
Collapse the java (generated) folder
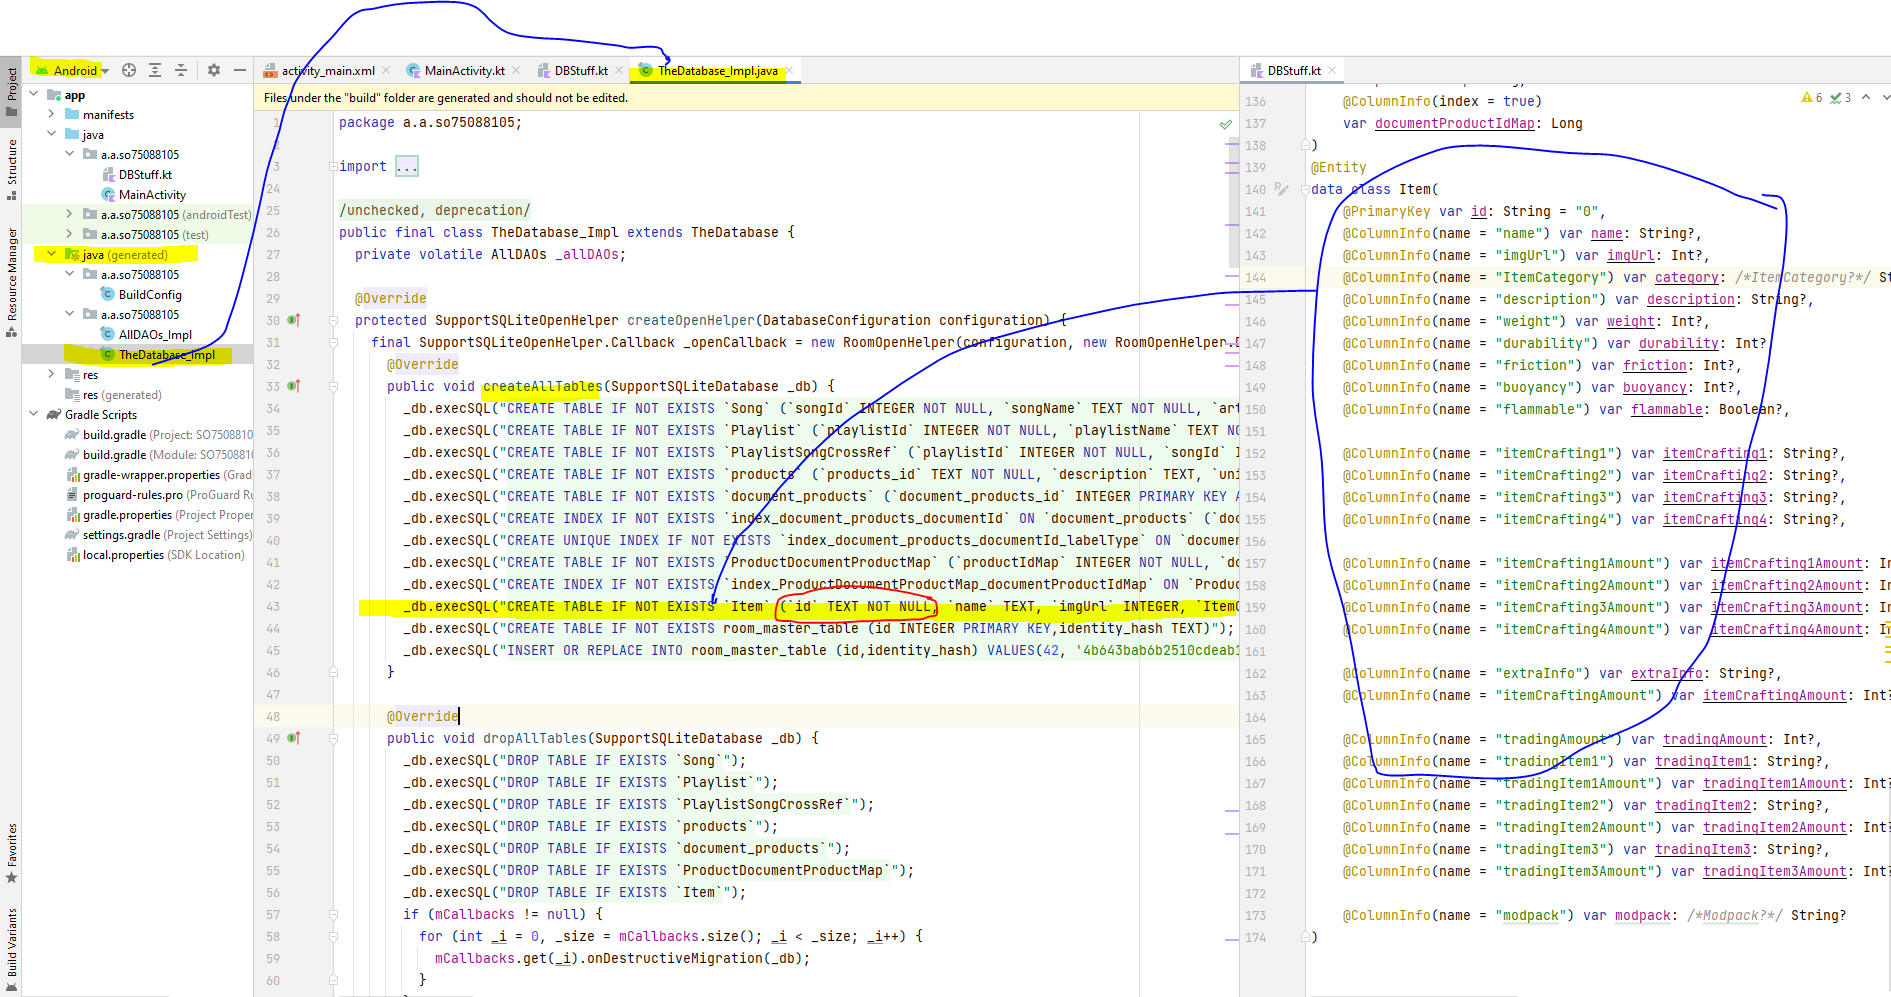pyautogui.click(x=52, y=255)
